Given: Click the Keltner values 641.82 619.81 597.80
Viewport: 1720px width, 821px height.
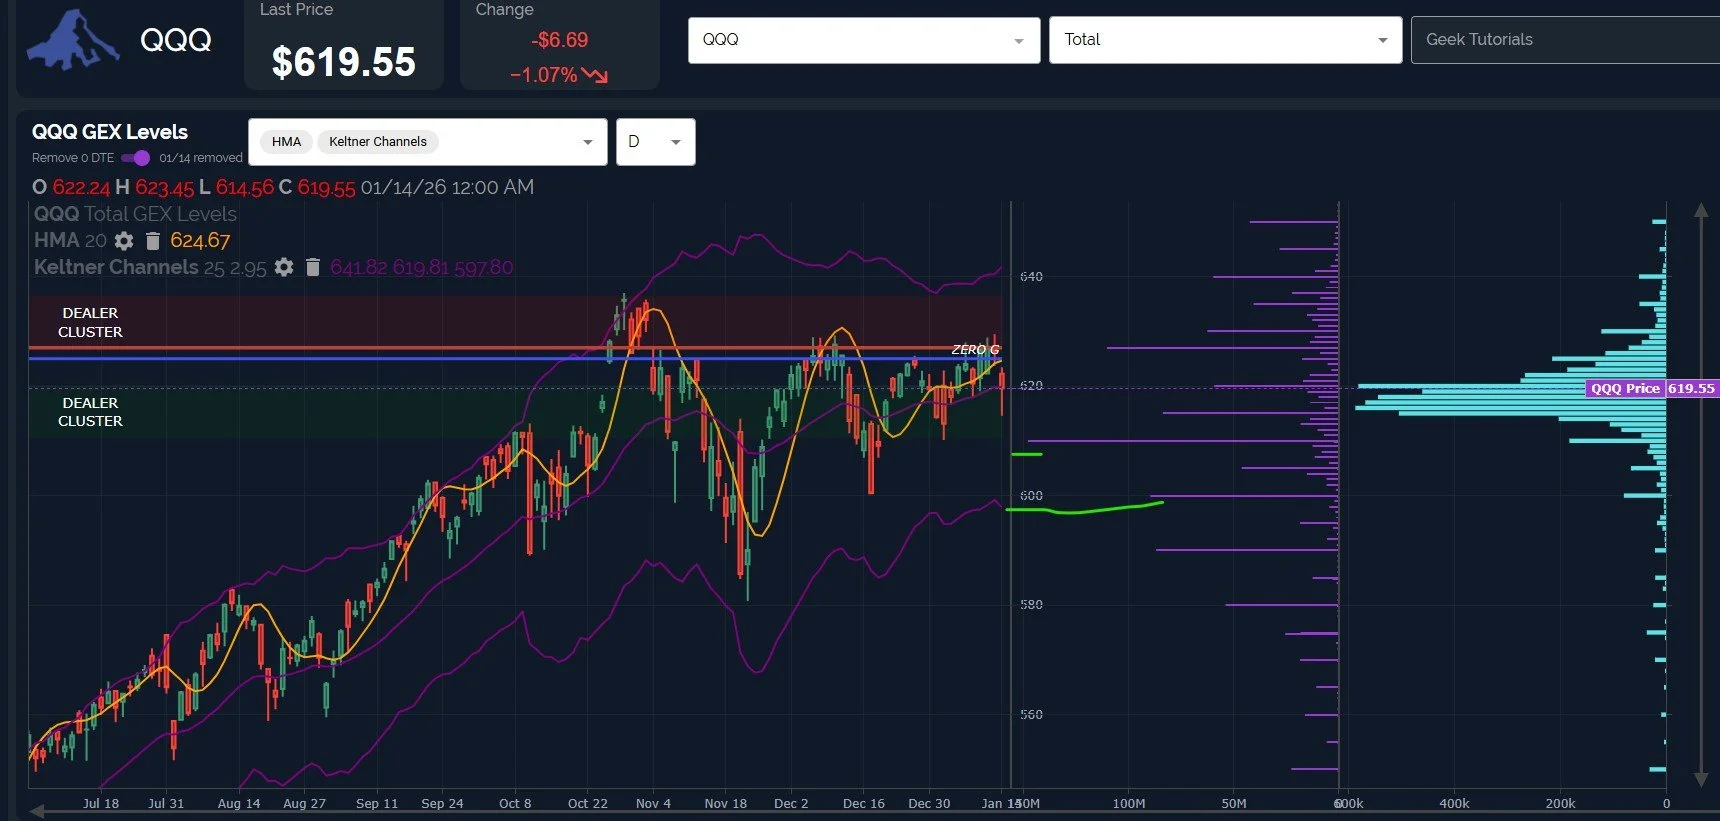Looking at the screenshot, I should [x=421, y=267].
